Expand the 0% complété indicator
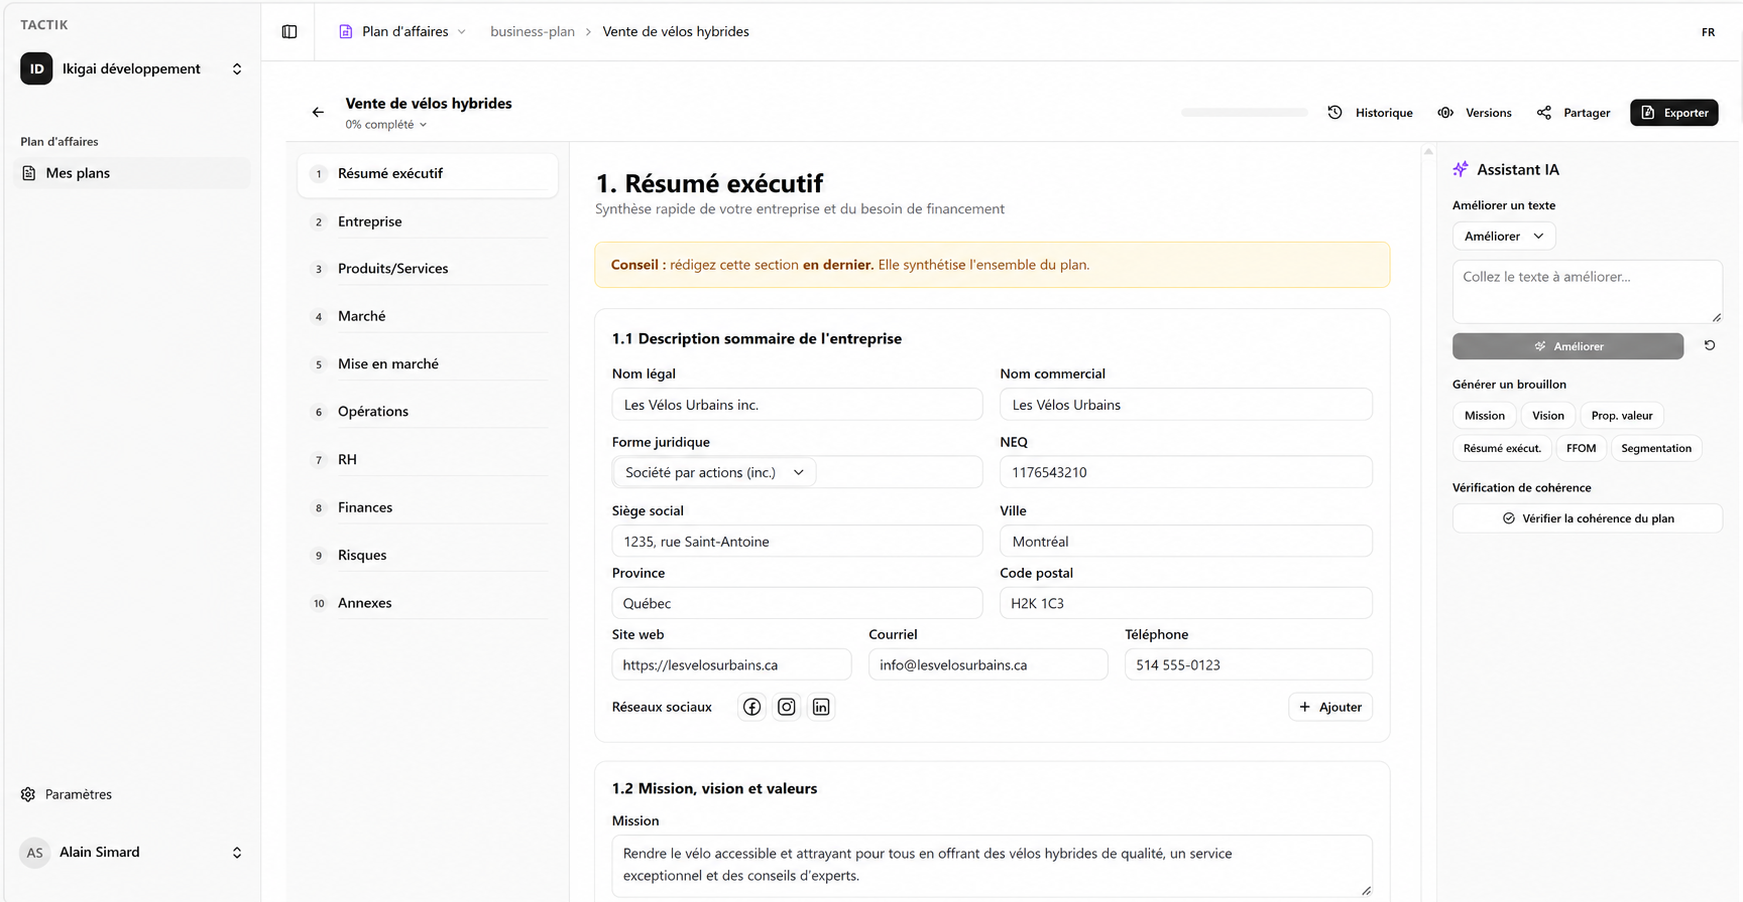Screen dimensions: 1743x902 386,125
